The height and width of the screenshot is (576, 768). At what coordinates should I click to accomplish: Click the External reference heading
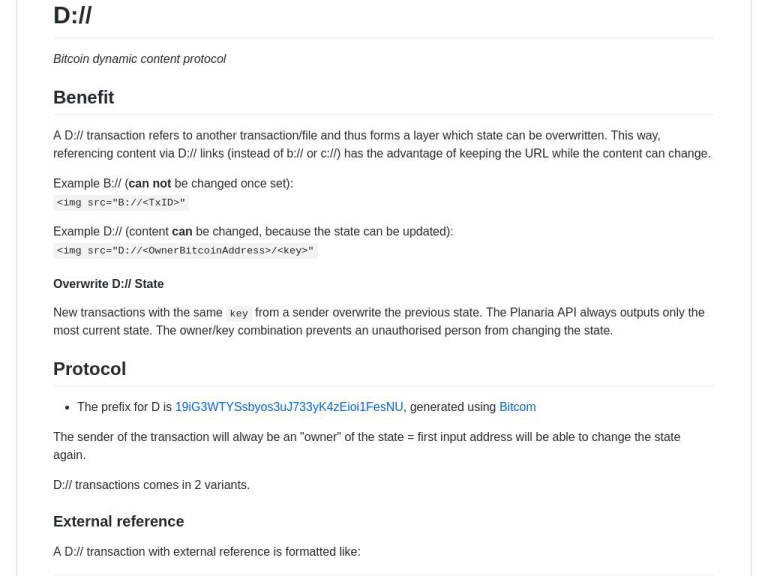[x=118, y=521]
